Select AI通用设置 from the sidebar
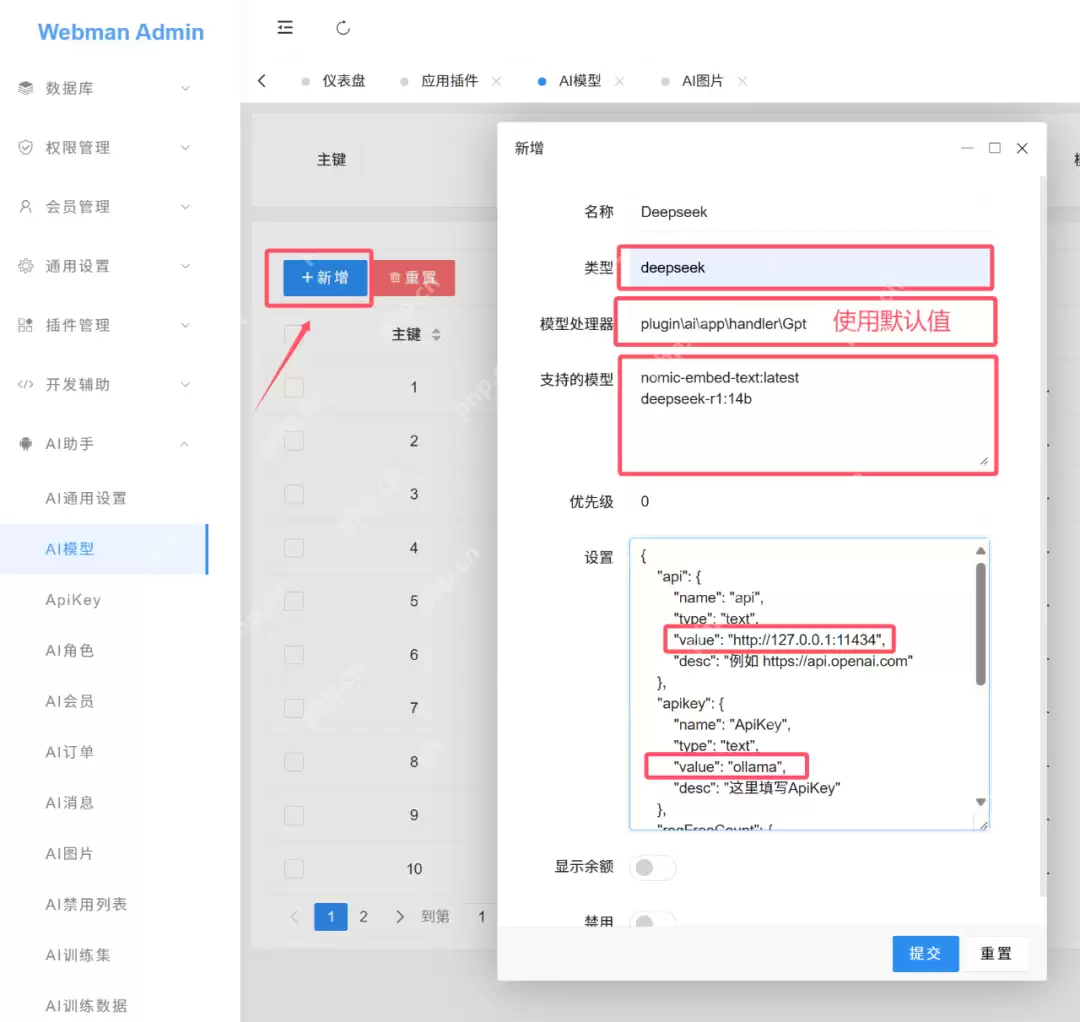This screenshot has width=1080, height=1022. click(88, 497)
